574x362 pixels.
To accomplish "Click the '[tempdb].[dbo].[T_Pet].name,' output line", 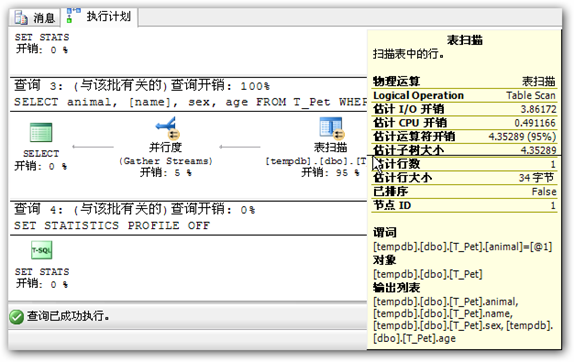I will 443,314.
